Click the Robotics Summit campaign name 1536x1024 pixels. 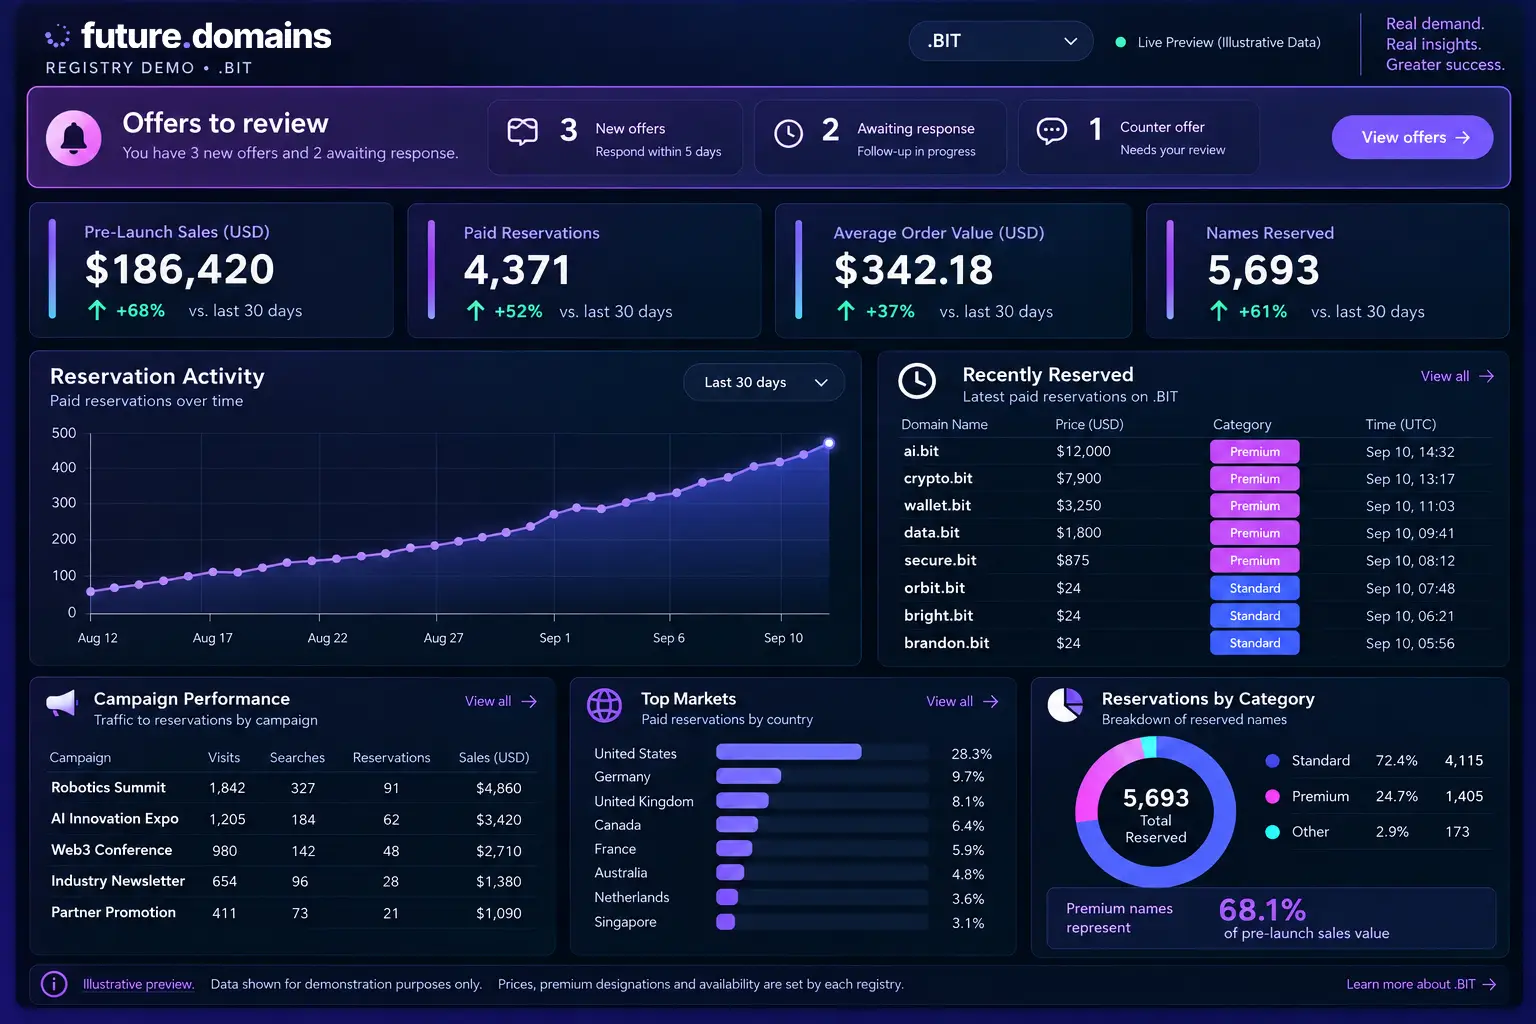click(x=108, y=787)
